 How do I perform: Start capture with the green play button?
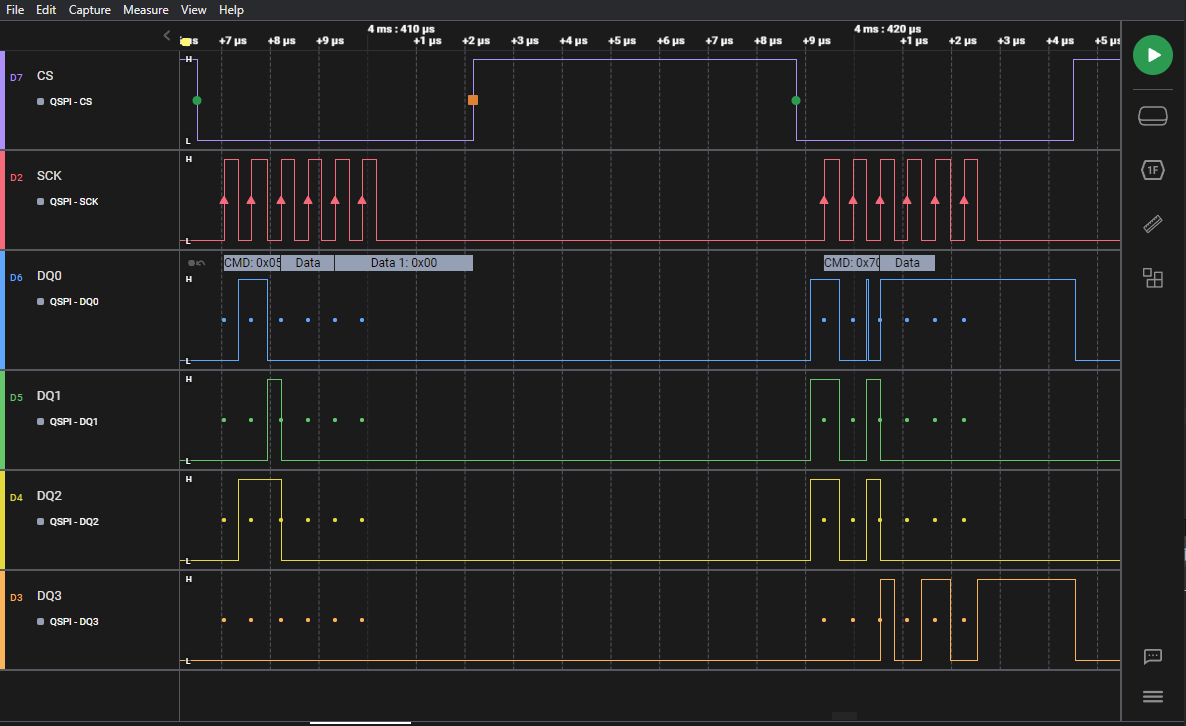click(x=1152, y=55)
